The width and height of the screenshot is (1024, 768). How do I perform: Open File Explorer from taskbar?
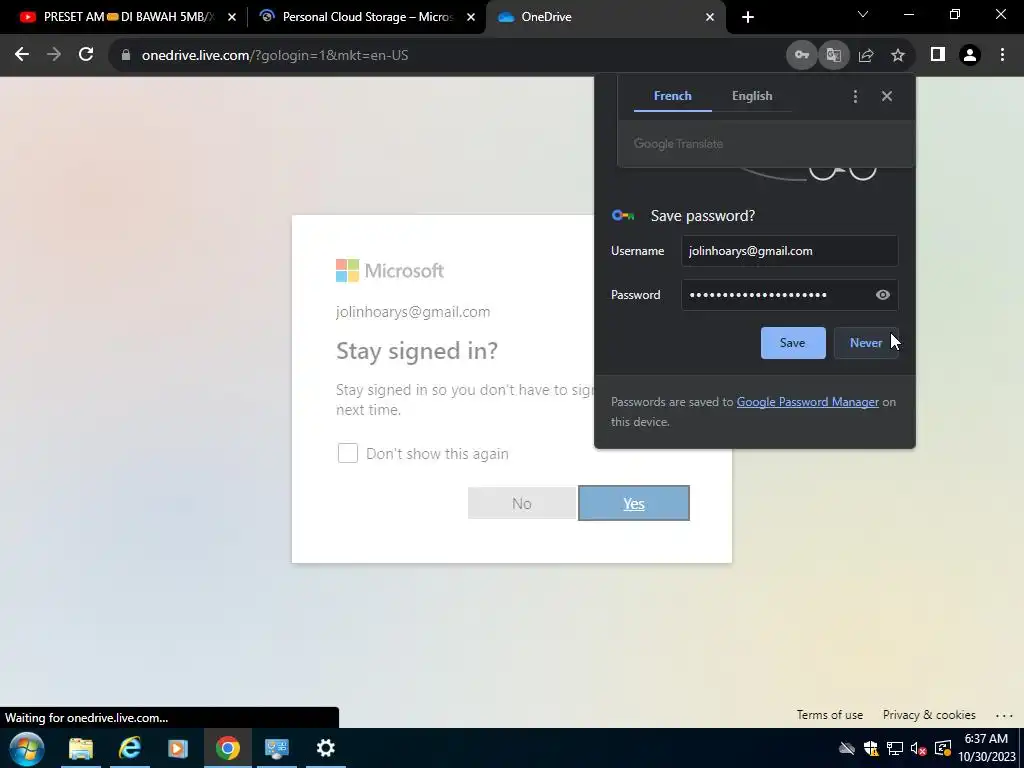pos(81,748)
